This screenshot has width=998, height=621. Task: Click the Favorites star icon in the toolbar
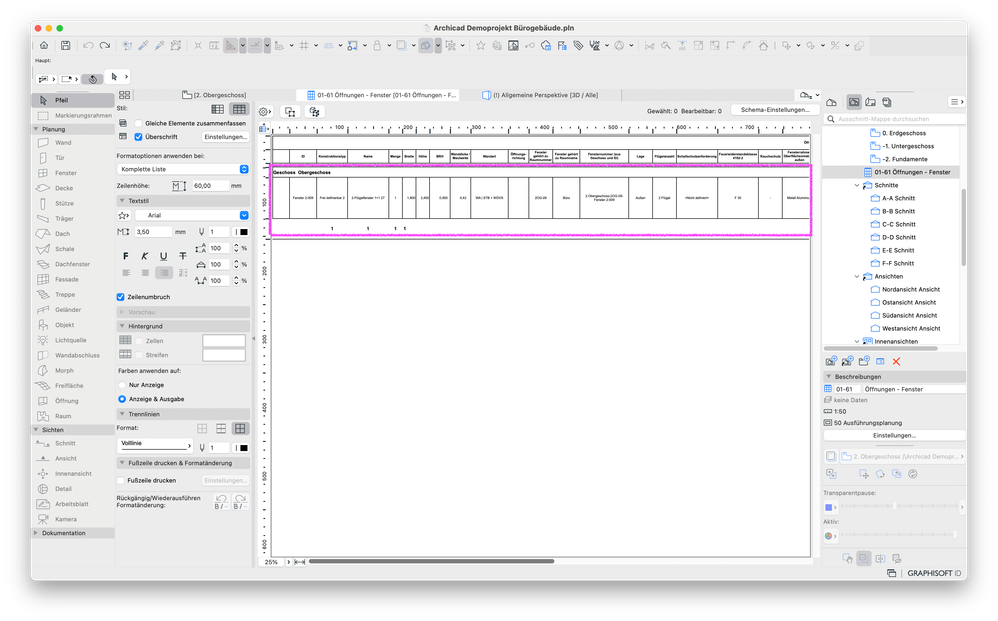(x=481, y=45)
